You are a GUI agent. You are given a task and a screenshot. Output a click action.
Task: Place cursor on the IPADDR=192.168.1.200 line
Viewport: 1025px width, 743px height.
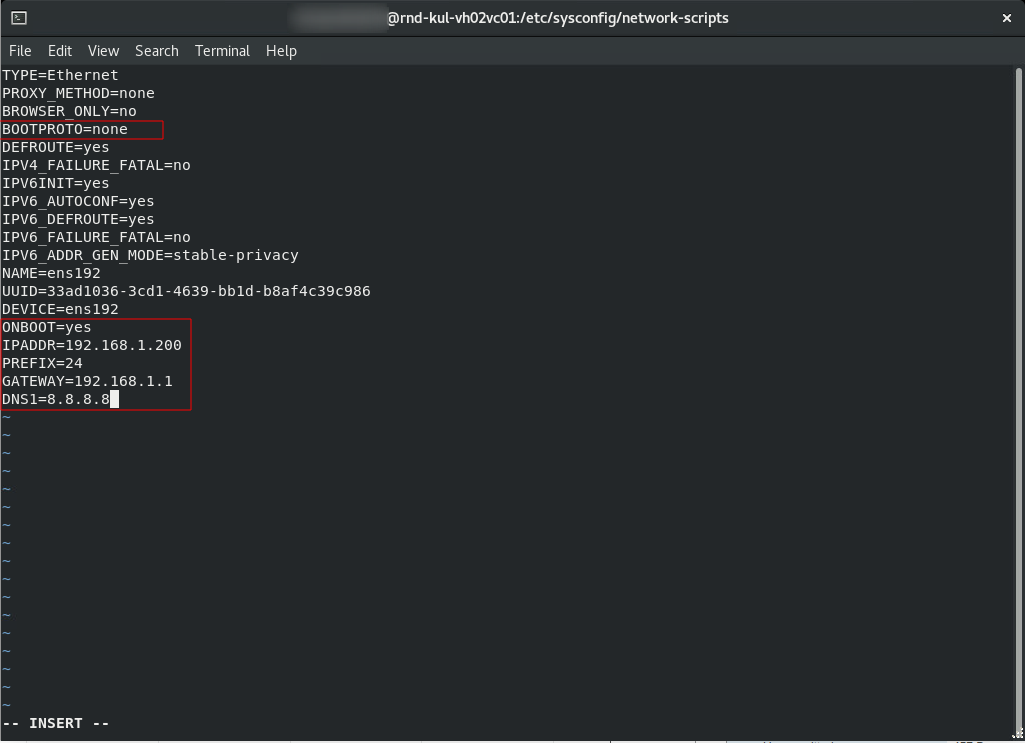coord(91,345)
